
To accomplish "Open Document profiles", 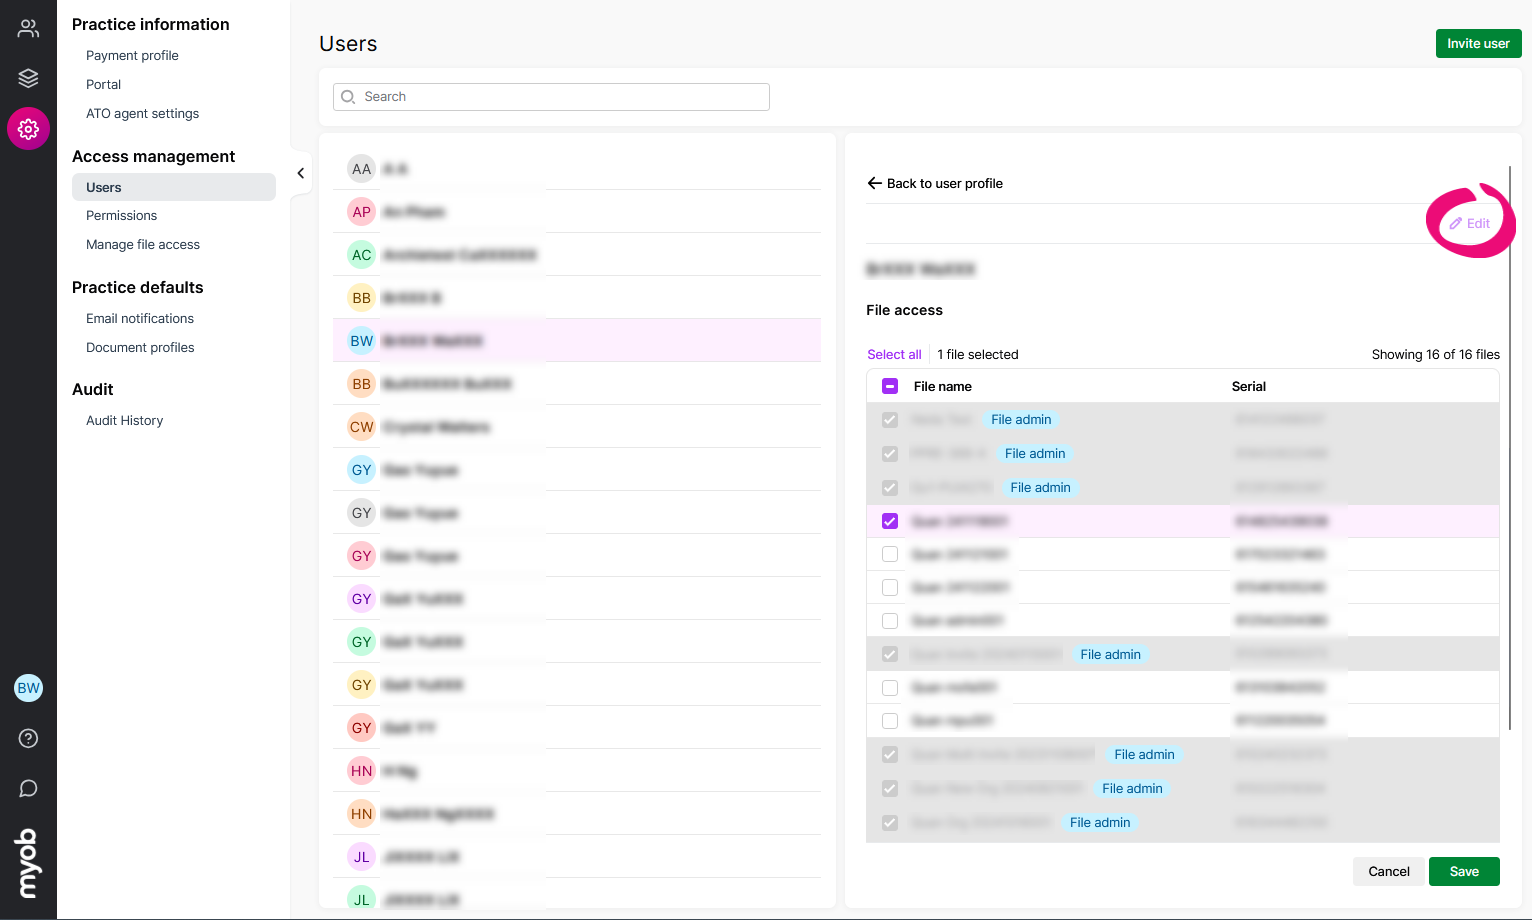I will (x=140, y=348).
